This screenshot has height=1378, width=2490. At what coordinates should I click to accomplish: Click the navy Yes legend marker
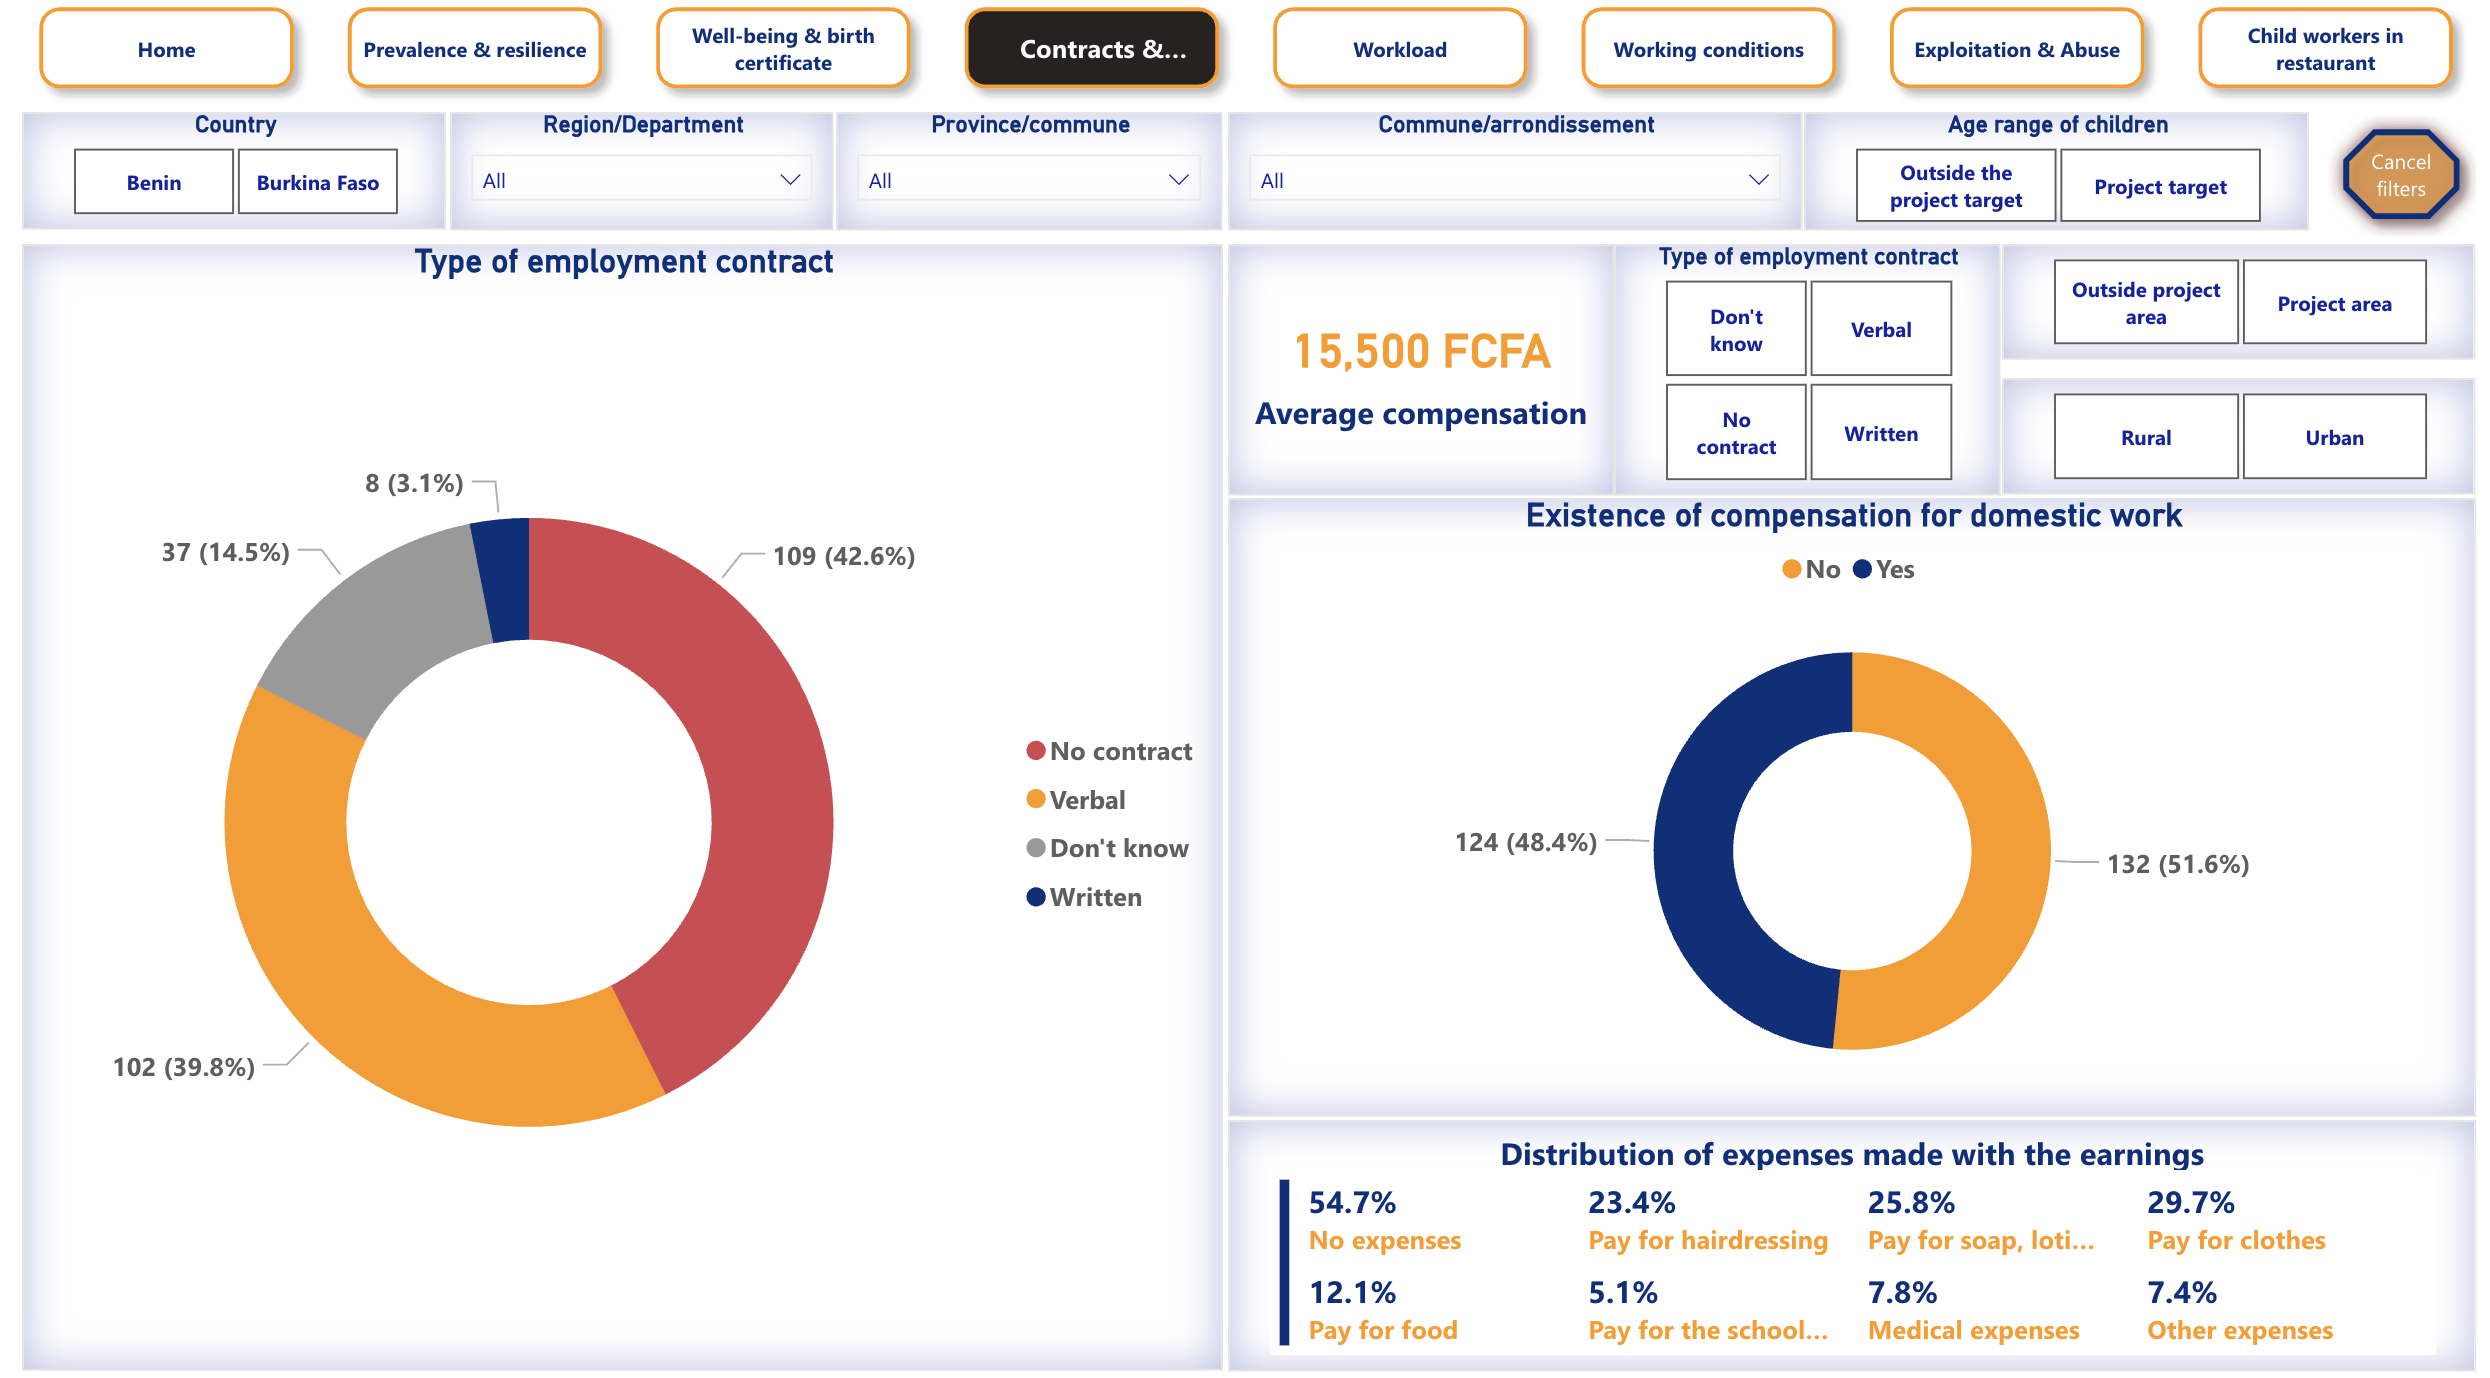tap(1862, 569)
